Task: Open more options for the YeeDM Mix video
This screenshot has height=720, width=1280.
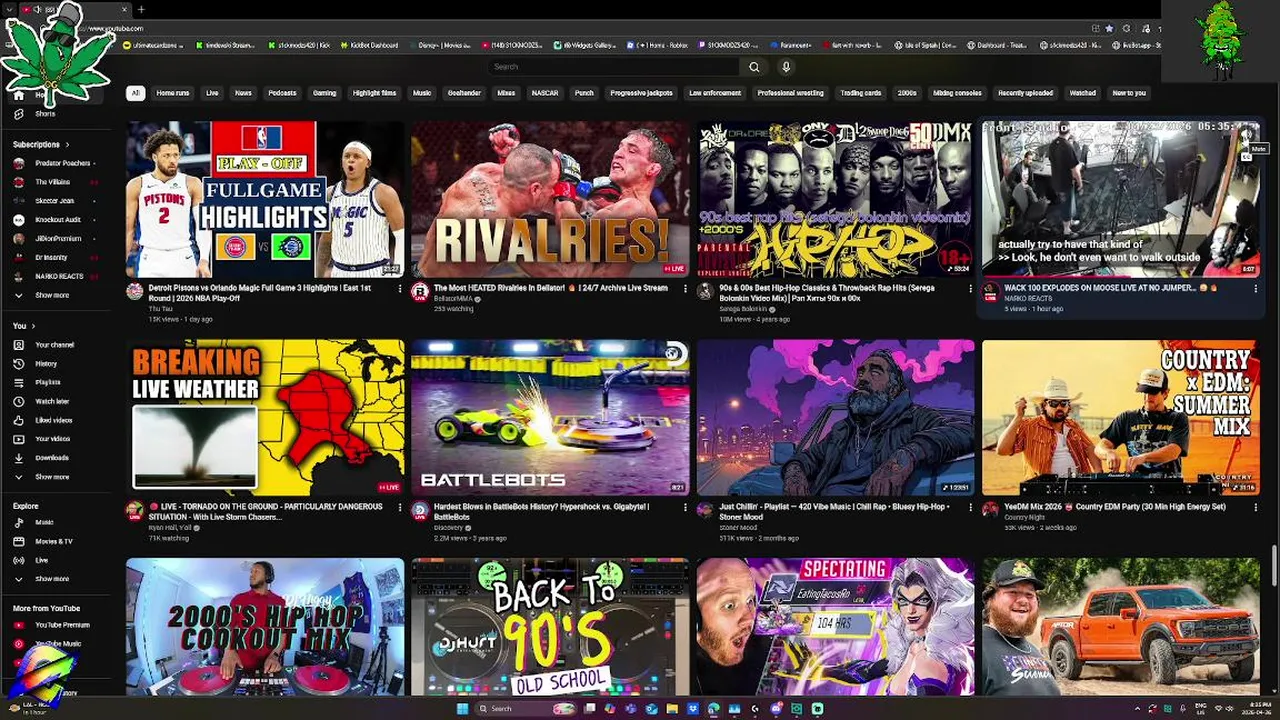Action: pyautogui.click(x=1256, y=508)
